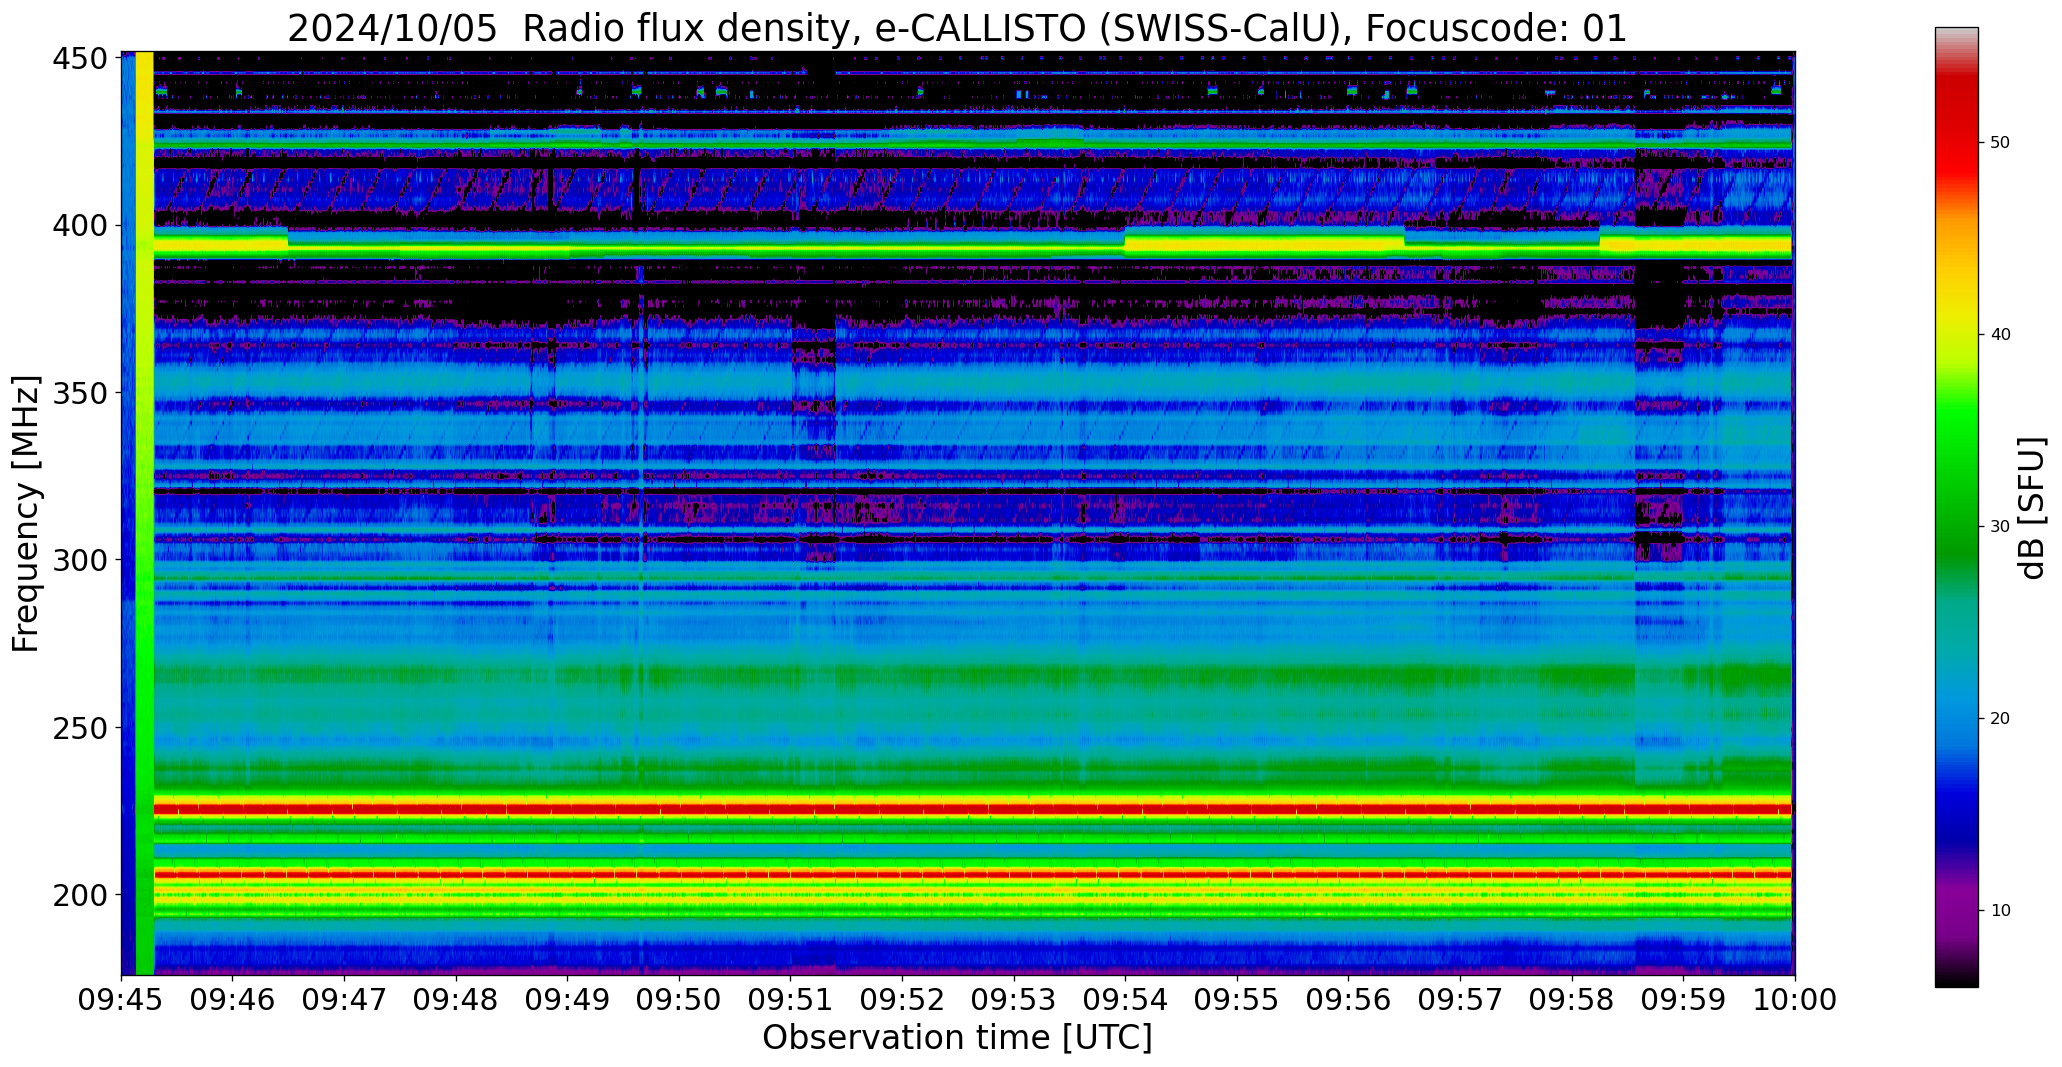This screenshot has height=1067, width=2062.
Task: Click the "dB [SFU]" colorbar label
Action: [2032, 508]
